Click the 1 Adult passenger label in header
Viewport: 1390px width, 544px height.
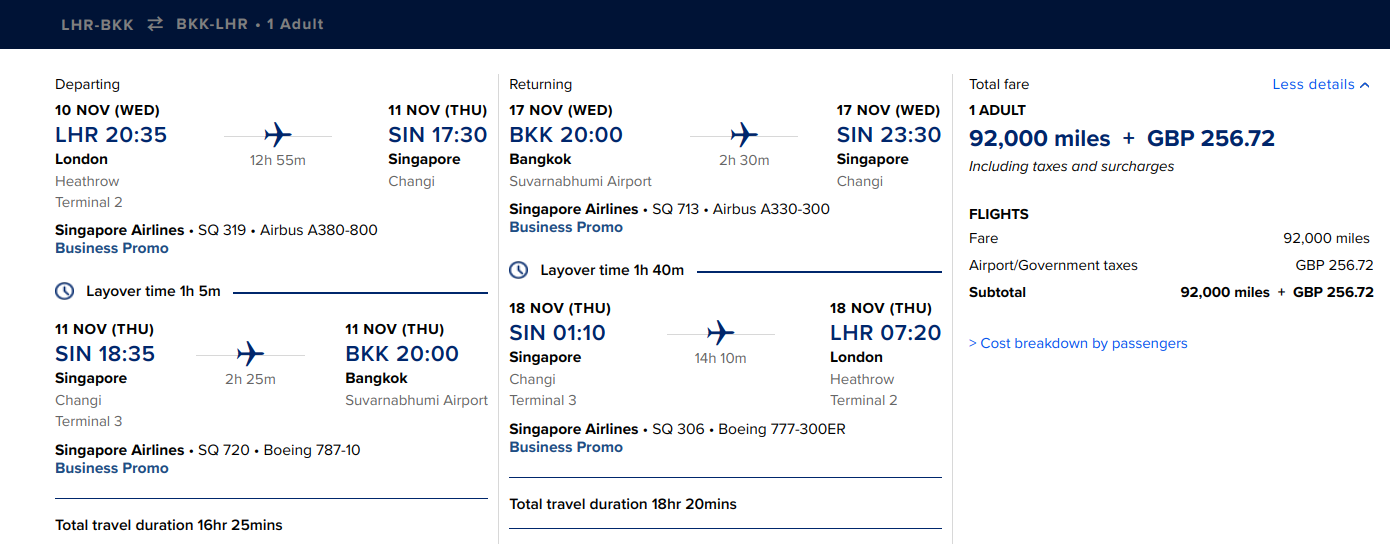tap(295, 24)
